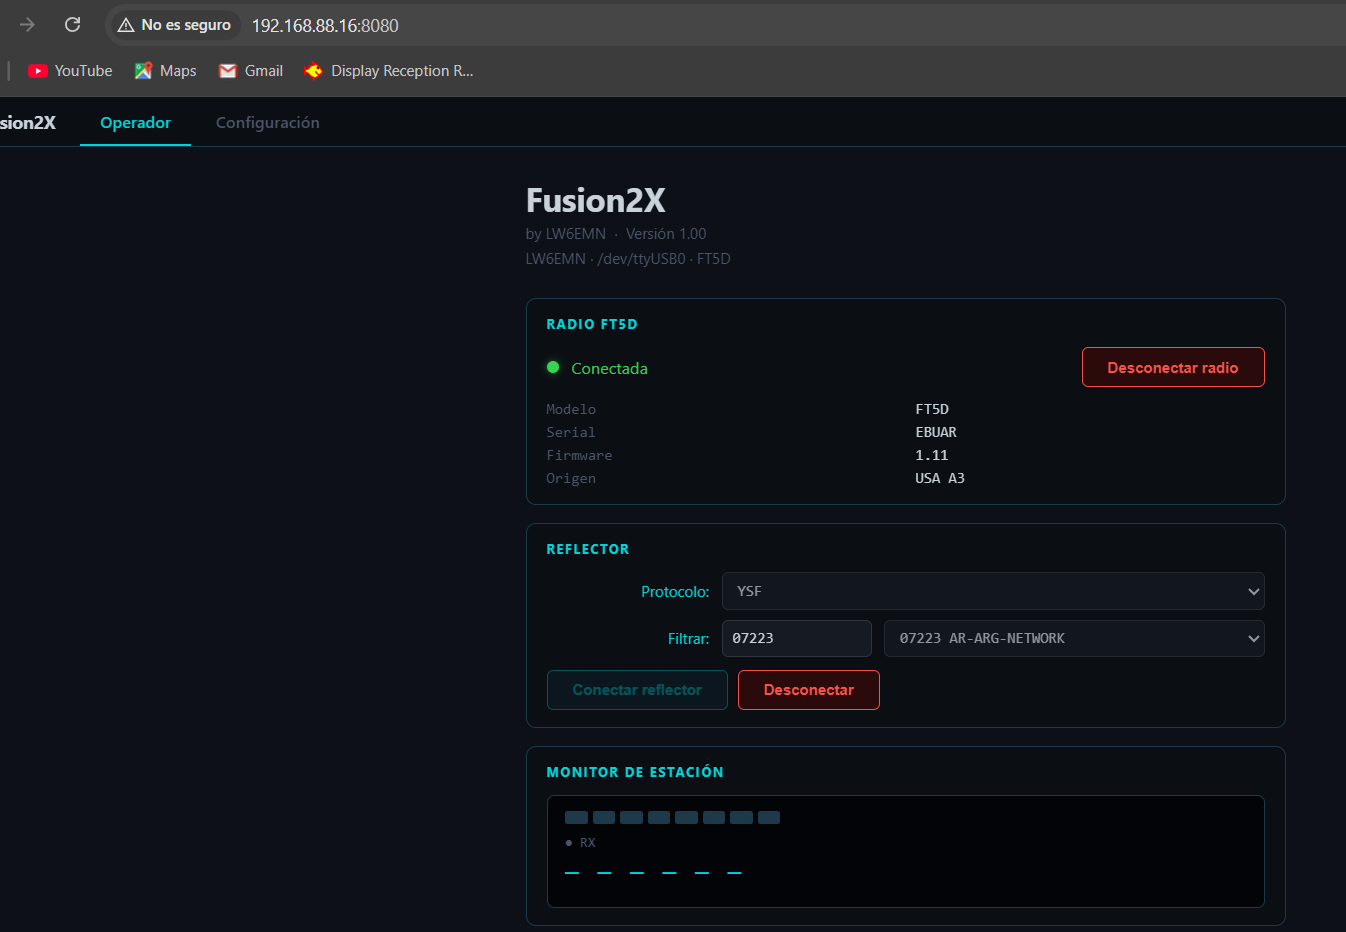Image resolution: width=1346 pixels, height=932 pixels.
Task: Reload the page with the refresh icon
Action: click(72, 25)
